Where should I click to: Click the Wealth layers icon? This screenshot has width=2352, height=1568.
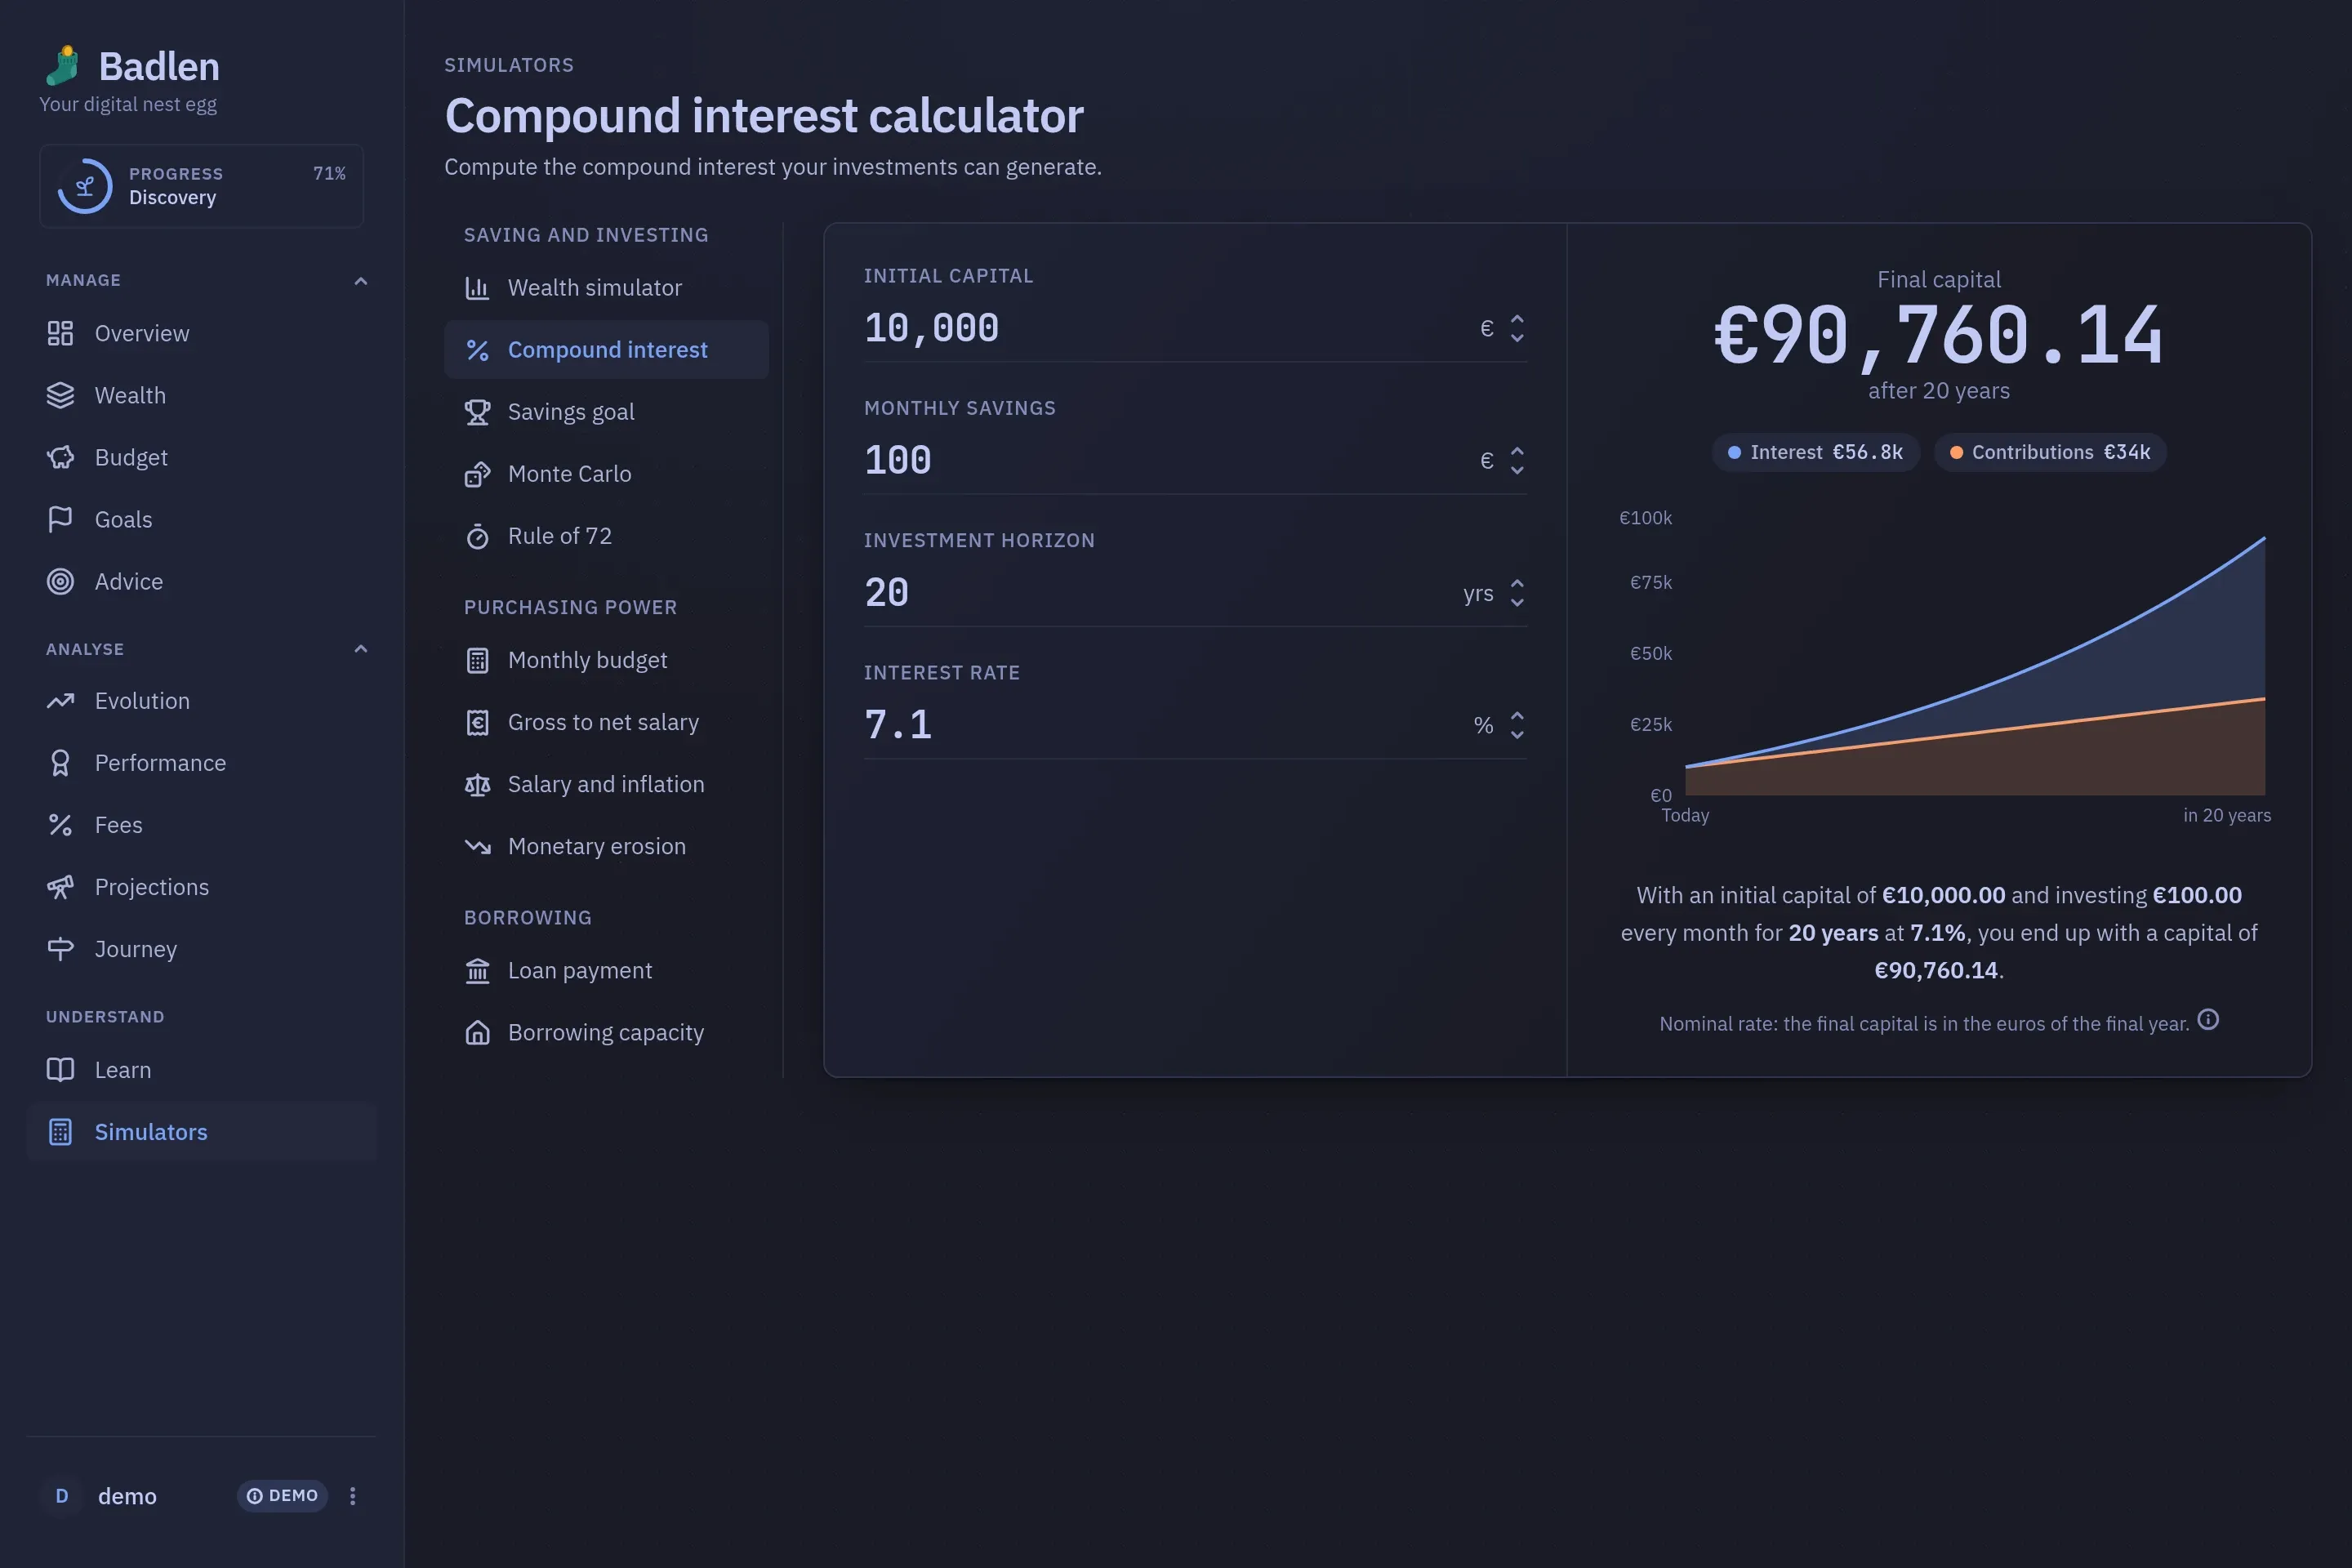click(x=60, y=395)
